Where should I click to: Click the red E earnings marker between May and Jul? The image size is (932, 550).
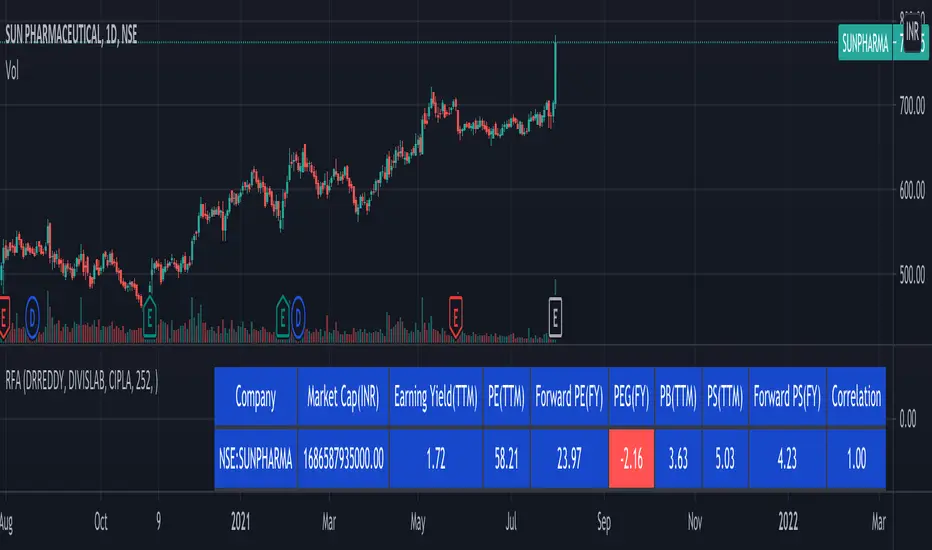coord(455,317)
